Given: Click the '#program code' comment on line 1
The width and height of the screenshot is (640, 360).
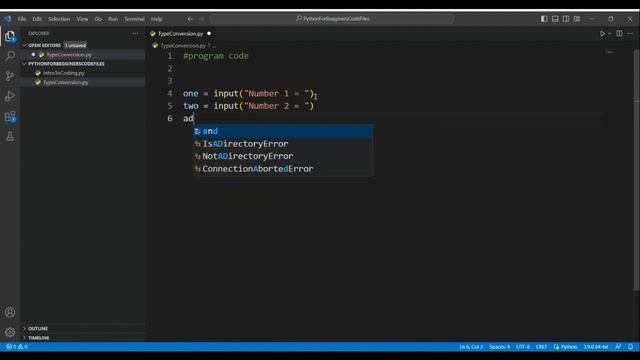Looking at the screenshot, I should (x=216, y=56).
